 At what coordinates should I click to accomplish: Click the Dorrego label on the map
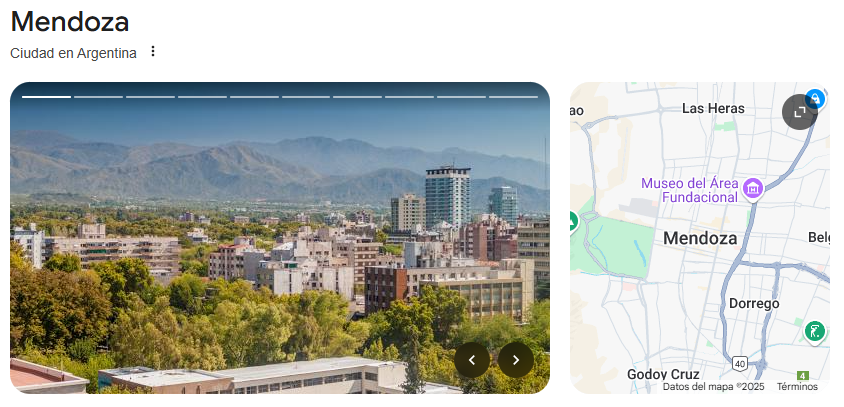(754, 304)
